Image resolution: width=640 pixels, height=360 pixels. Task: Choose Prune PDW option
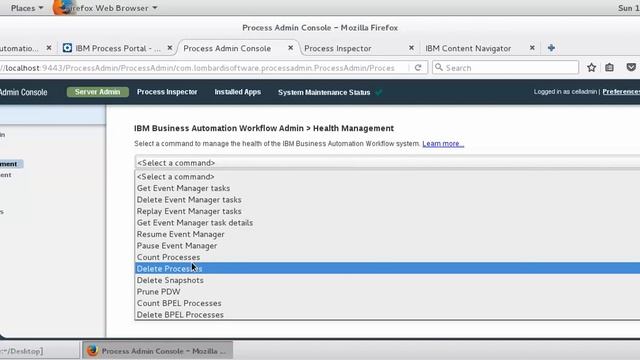click(x=387, y=292)
